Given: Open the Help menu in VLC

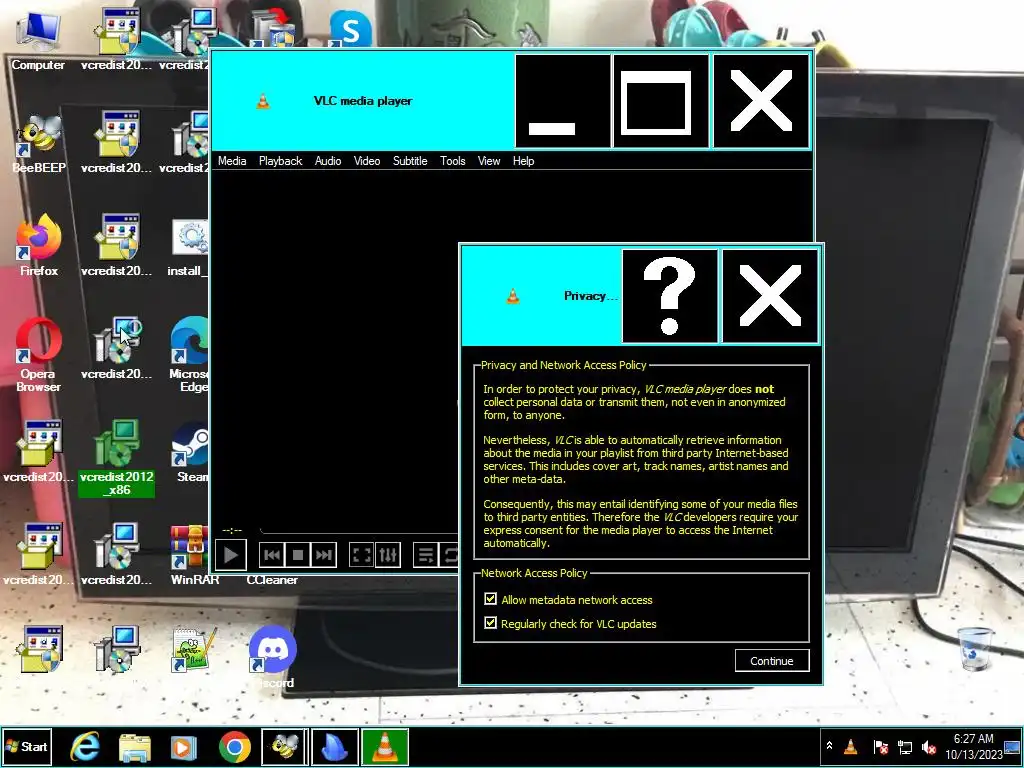Looking at the screenshot, I should pyautogui.click(x=523, y=161).
